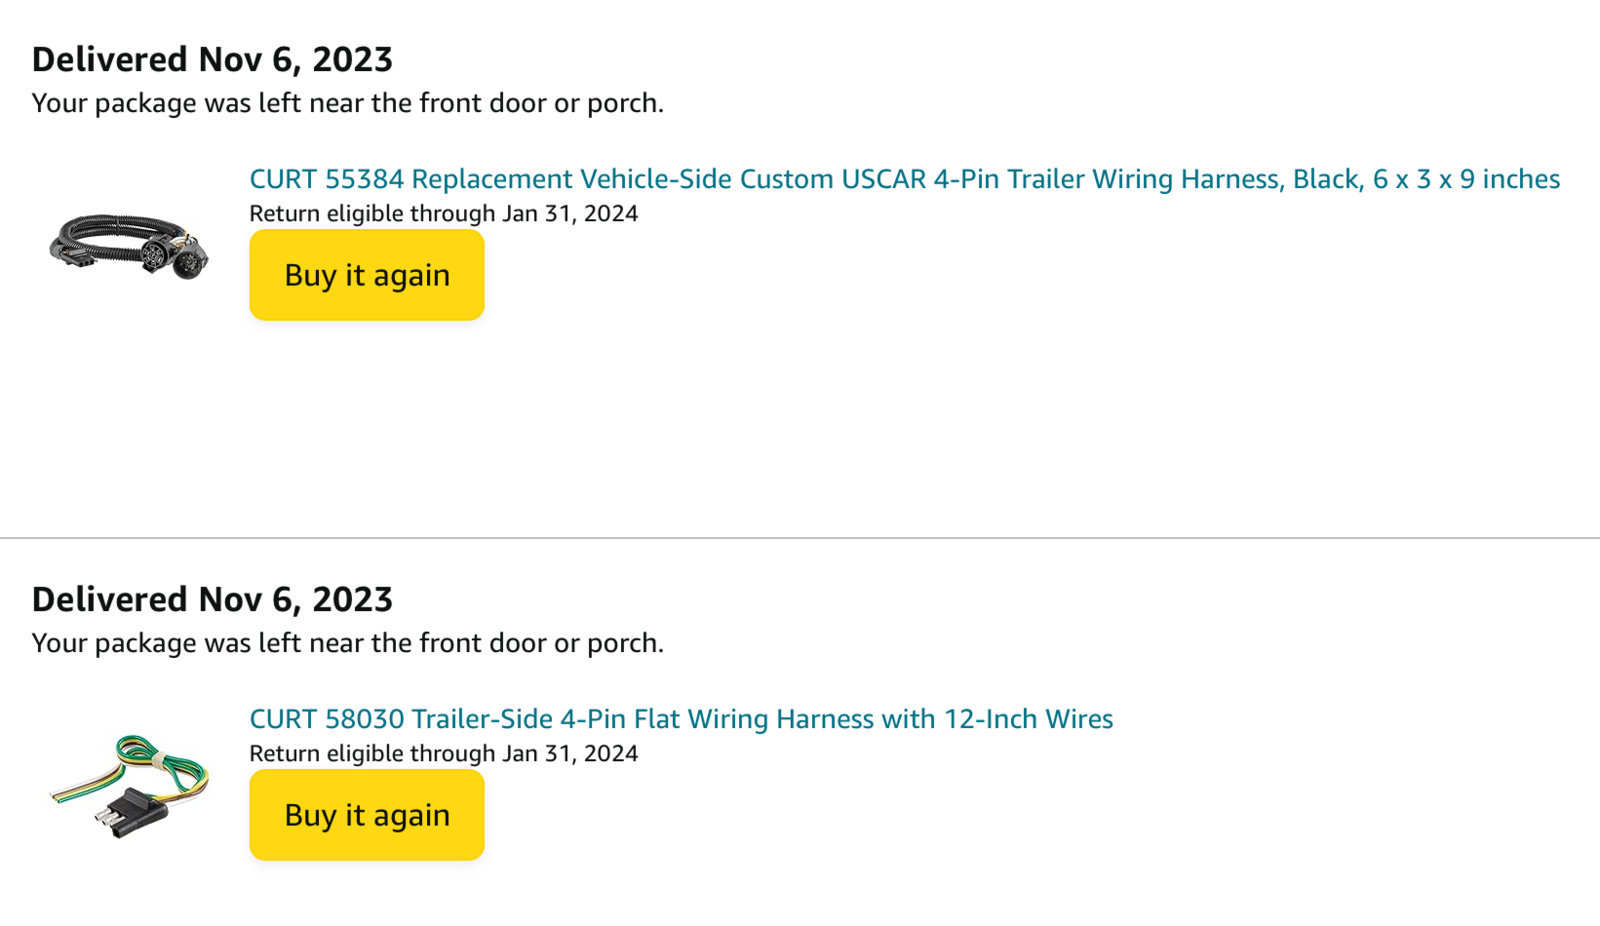1600x926 pixels.
Task: Click the first package left near front door message
Action: (348, 104)
